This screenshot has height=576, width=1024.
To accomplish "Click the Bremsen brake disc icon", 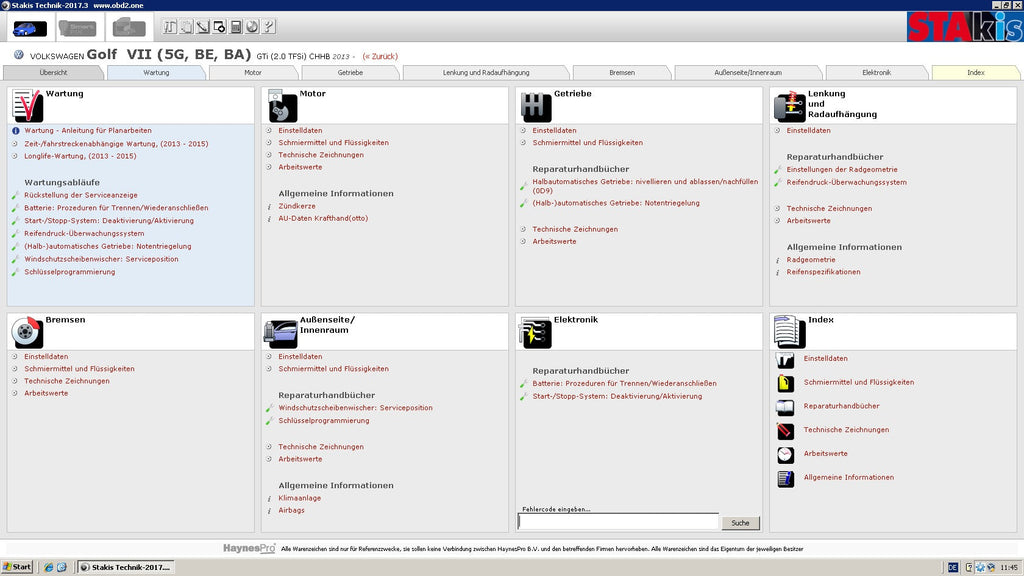I will 27,332.
